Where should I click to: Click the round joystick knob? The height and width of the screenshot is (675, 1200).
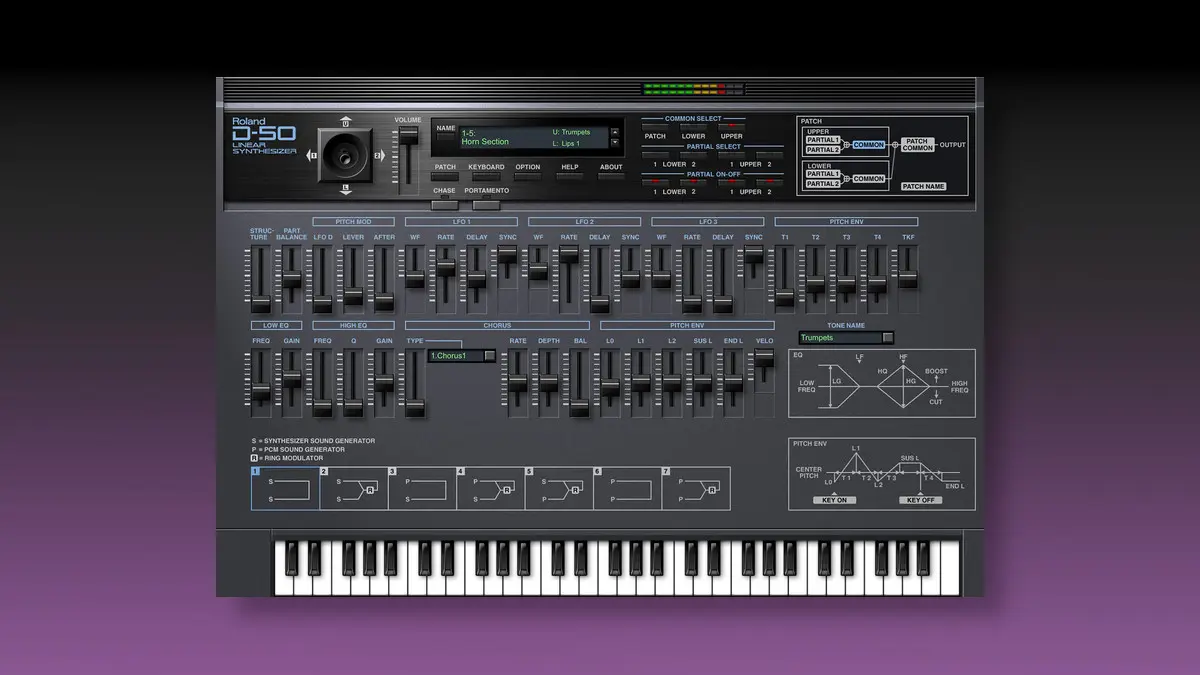pos(345,155)
